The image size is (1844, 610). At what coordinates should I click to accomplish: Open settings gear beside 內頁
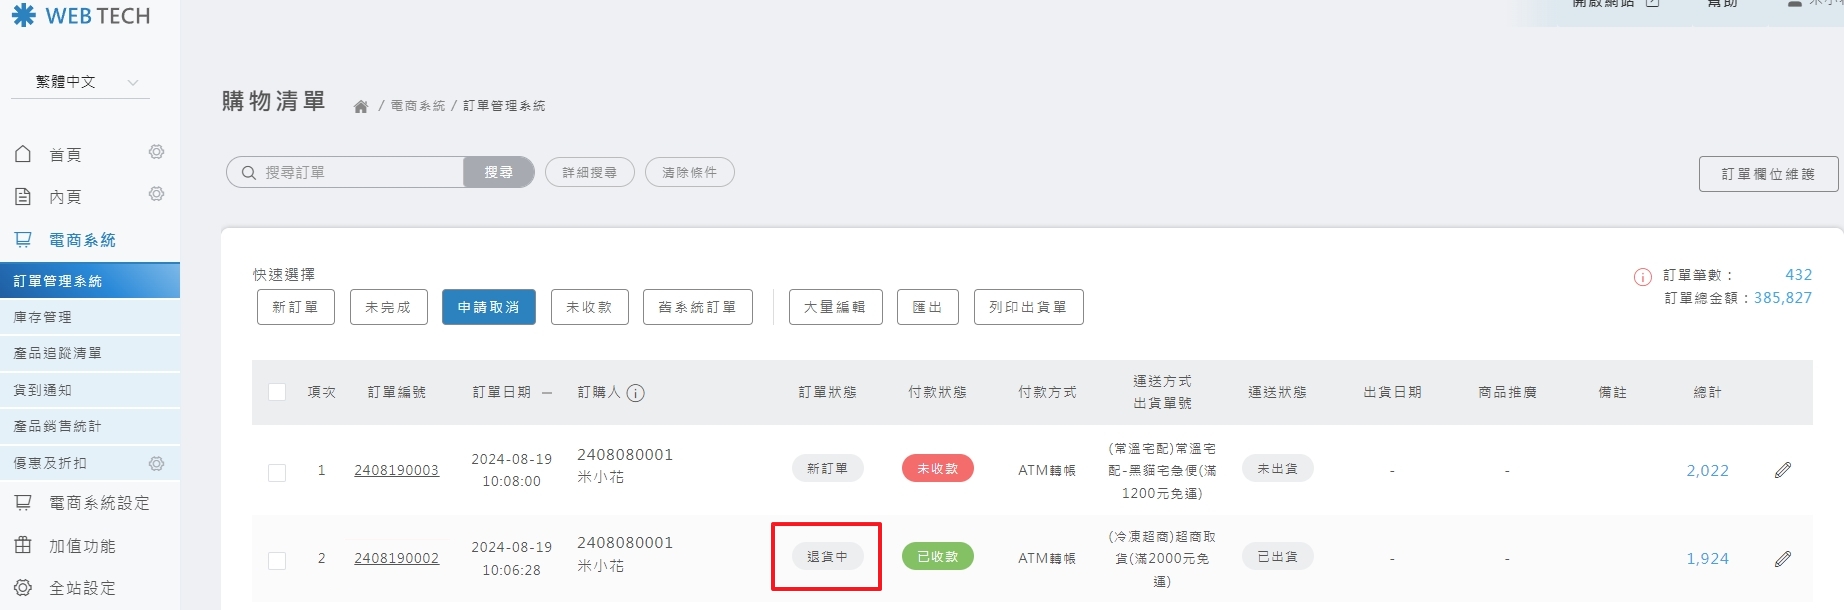(x=156, y=194)
